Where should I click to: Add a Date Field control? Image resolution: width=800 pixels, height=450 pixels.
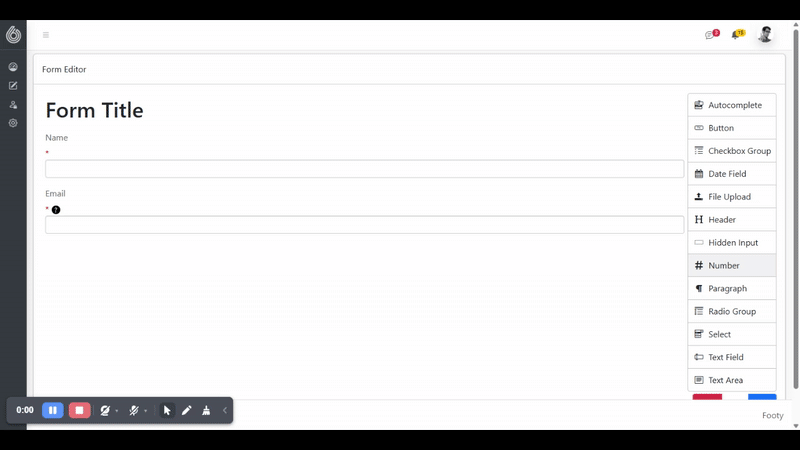[732, 174]
